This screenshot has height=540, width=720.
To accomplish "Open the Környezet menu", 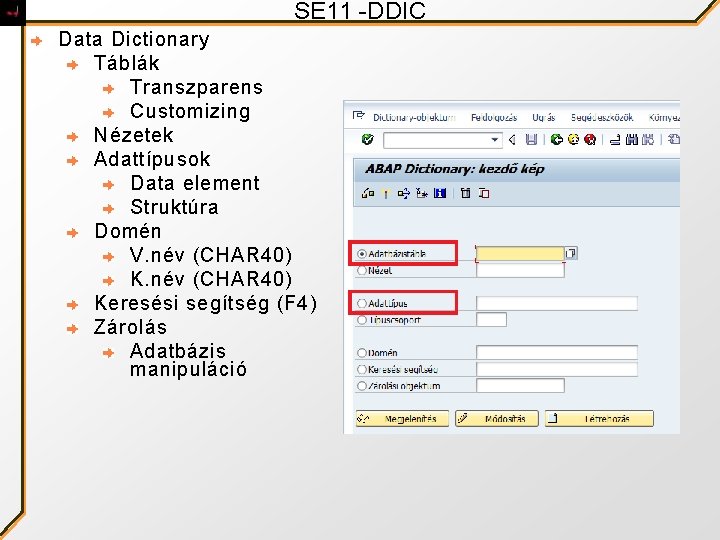I will point(664,118).
